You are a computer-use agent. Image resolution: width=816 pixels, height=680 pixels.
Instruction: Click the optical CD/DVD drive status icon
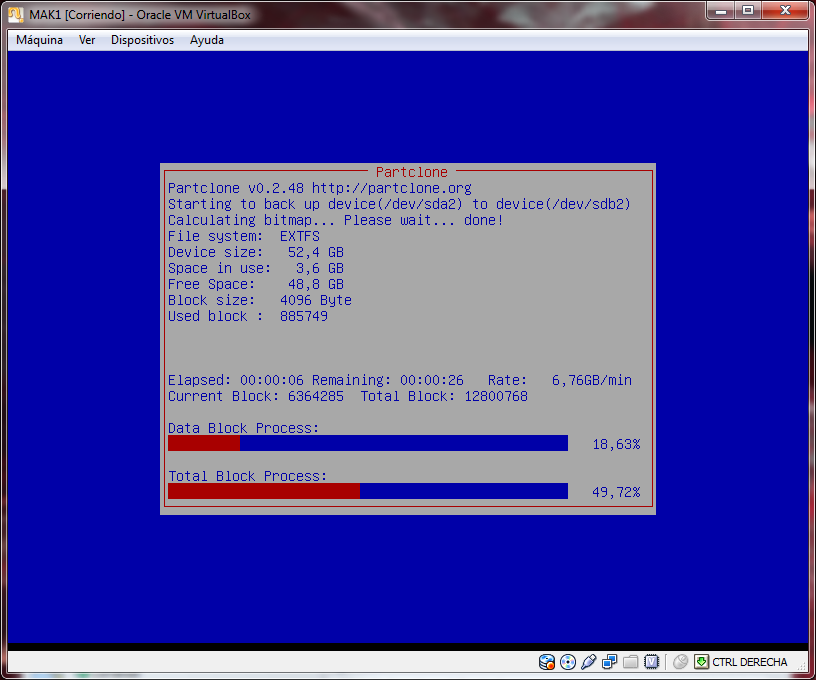coord(568,662)
